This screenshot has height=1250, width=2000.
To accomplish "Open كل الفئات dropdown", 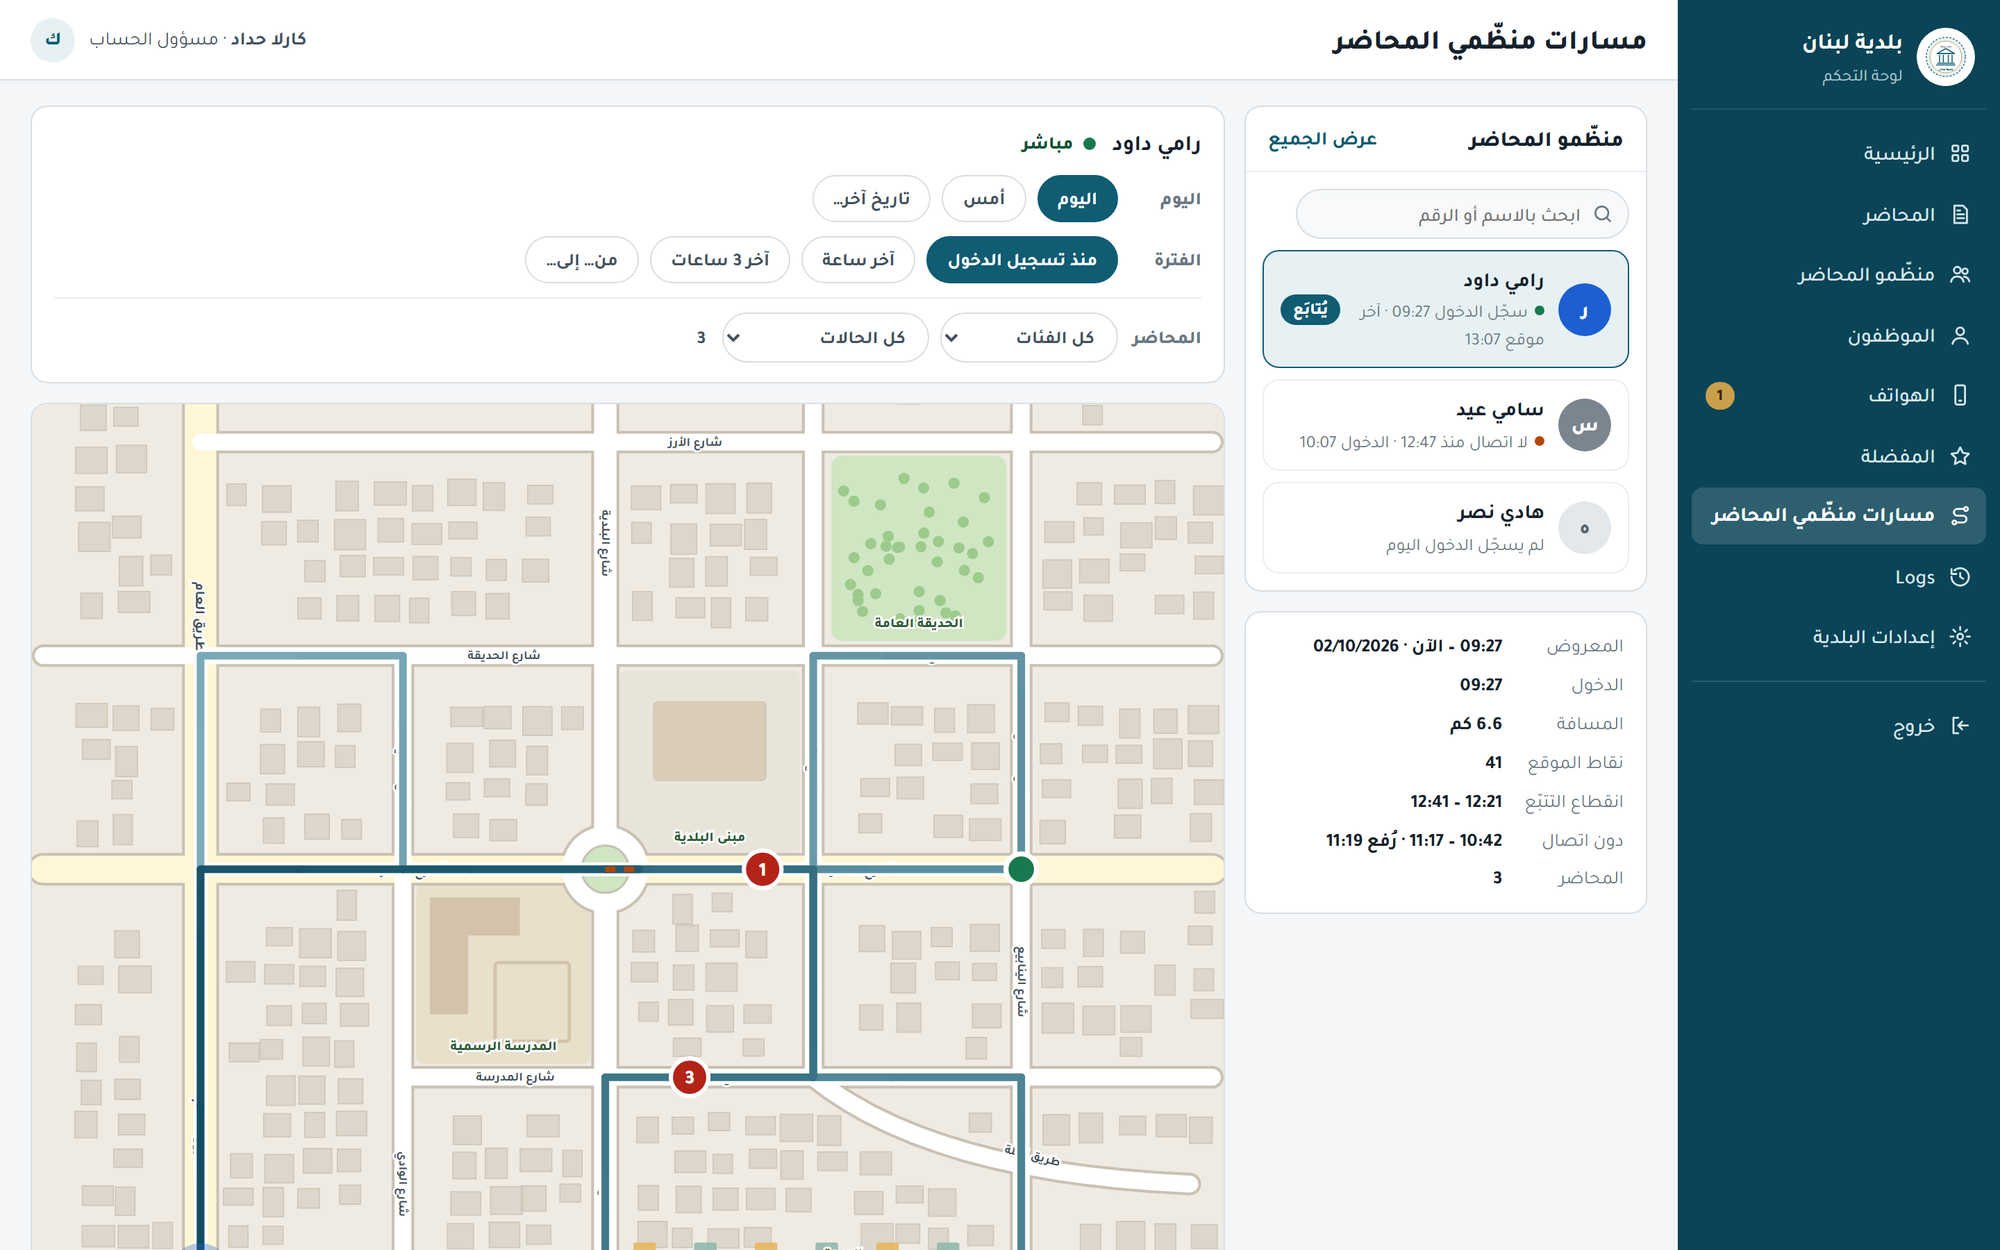I will click(x=1029, y=338).
